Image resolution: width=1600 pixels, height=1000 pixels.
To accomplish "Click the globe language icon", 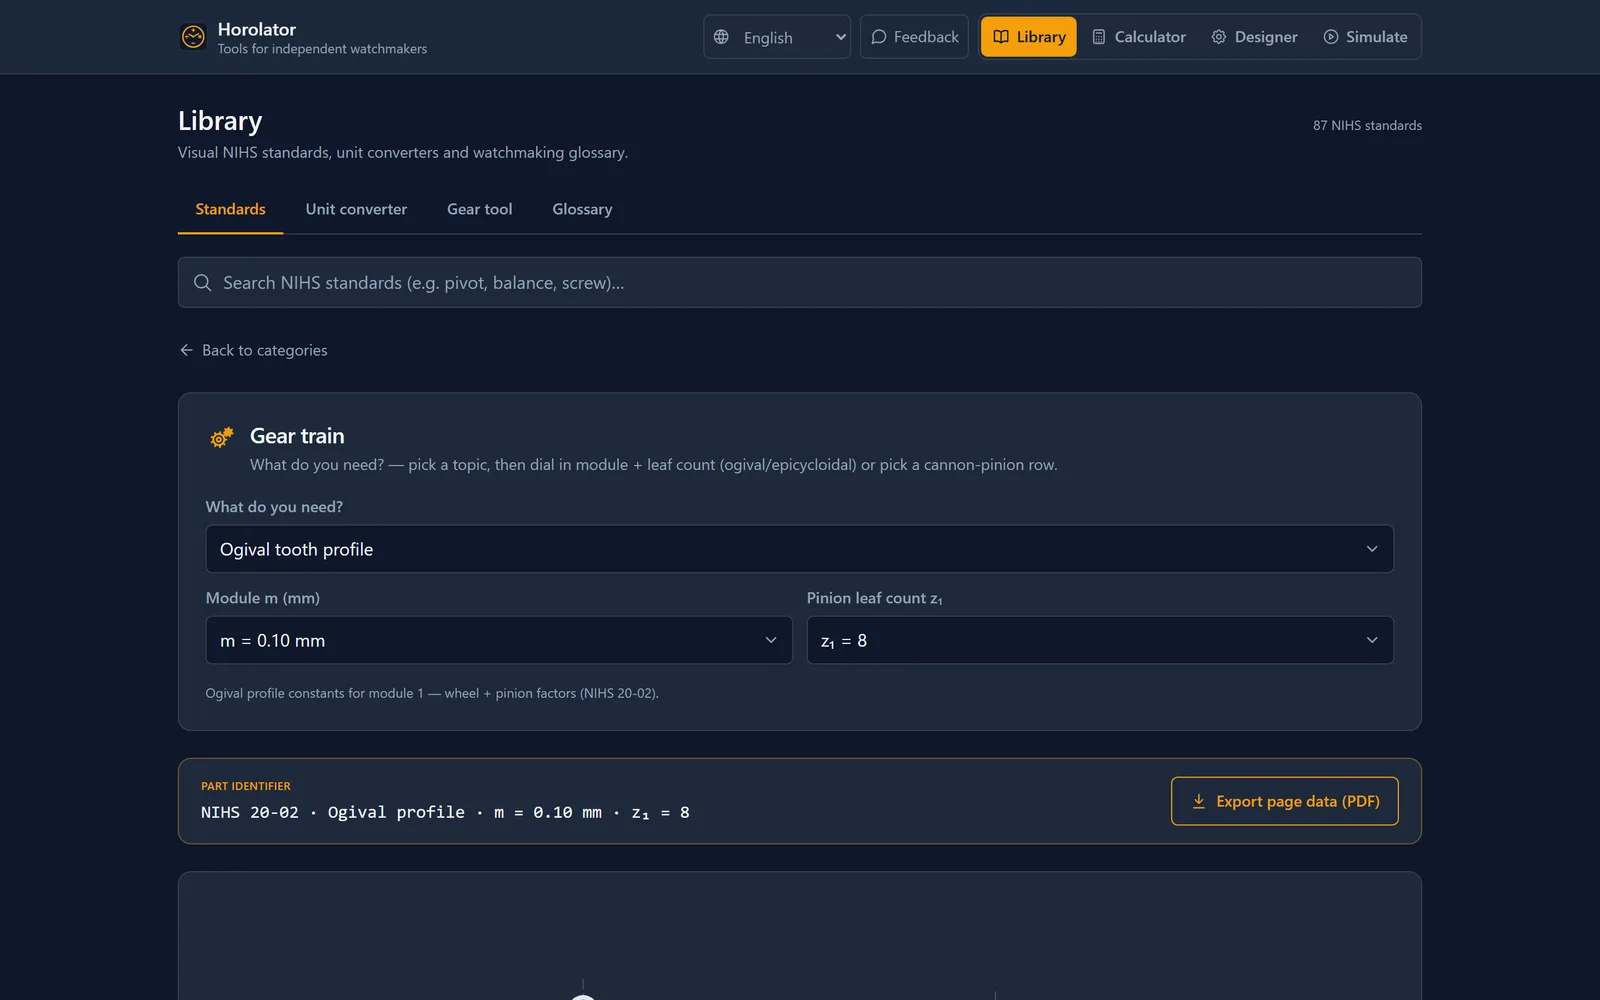I will [x=721, y=37].
